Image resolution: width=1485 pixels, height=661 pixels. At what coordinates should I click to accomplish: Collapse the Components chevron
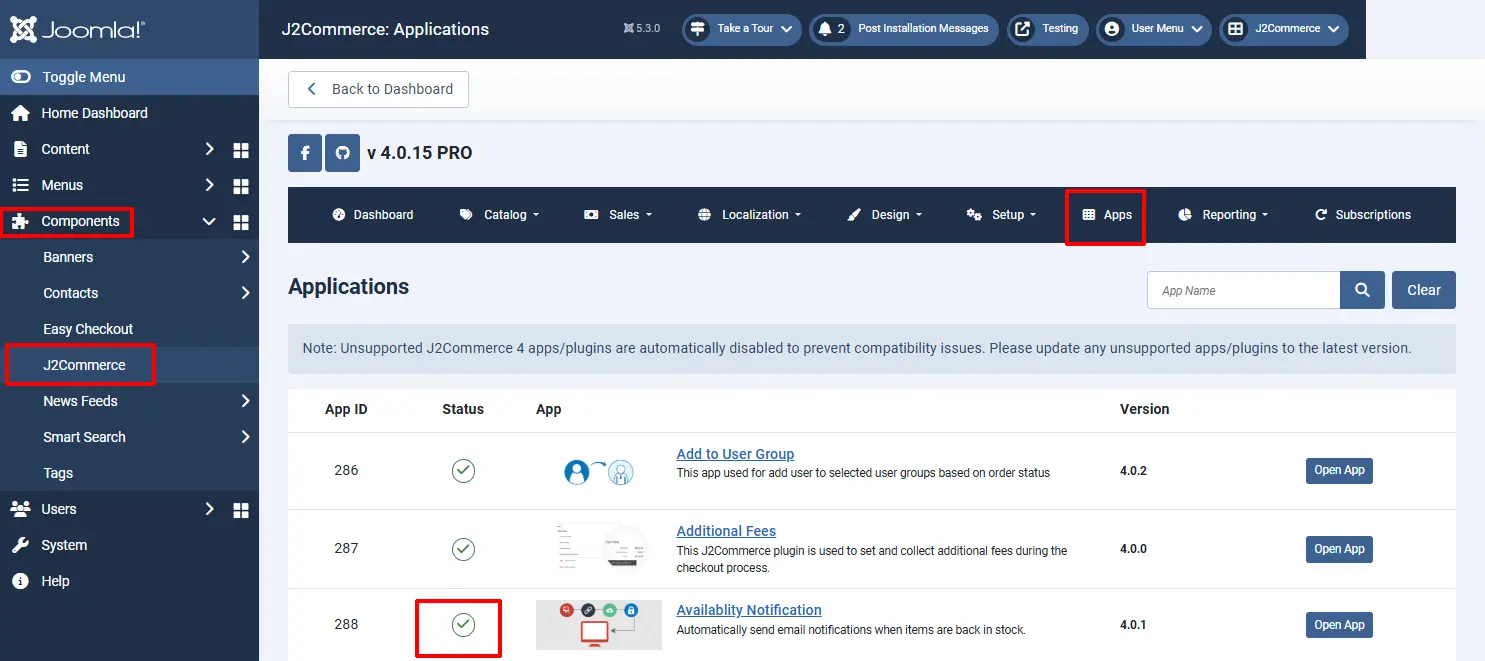[209, 221]
